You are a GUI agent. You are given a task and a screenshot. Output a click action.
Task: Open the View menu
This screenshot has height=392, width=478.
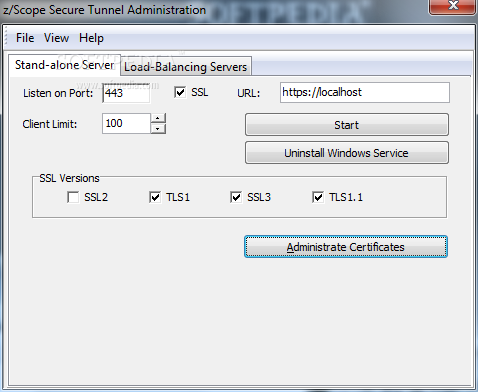point(56,38)
